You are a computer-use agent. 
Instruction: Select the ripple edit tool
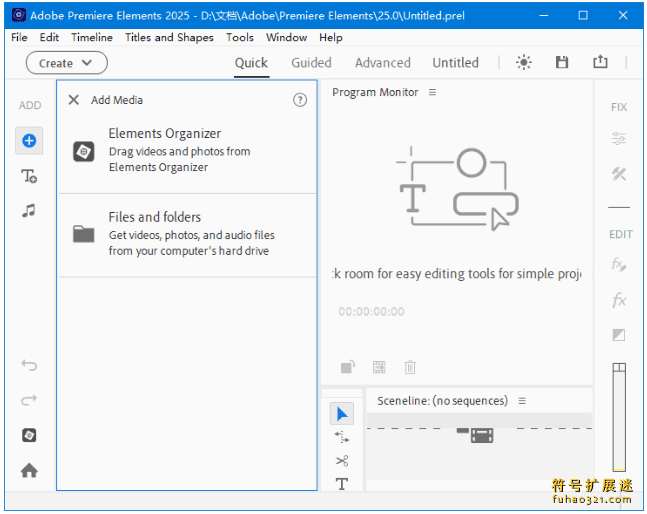pos(342,437)
